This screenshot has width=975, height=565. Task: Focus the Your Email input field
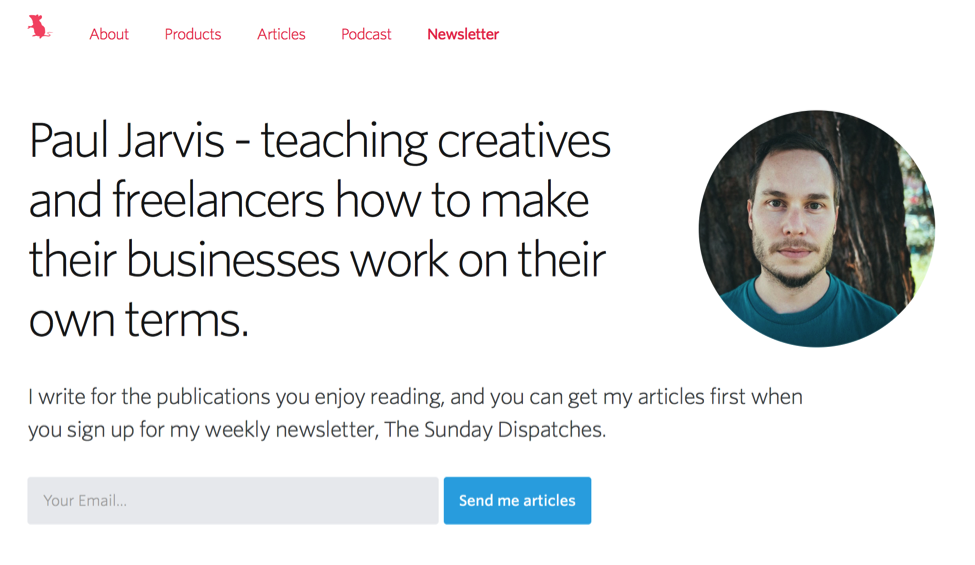point(233,500)
